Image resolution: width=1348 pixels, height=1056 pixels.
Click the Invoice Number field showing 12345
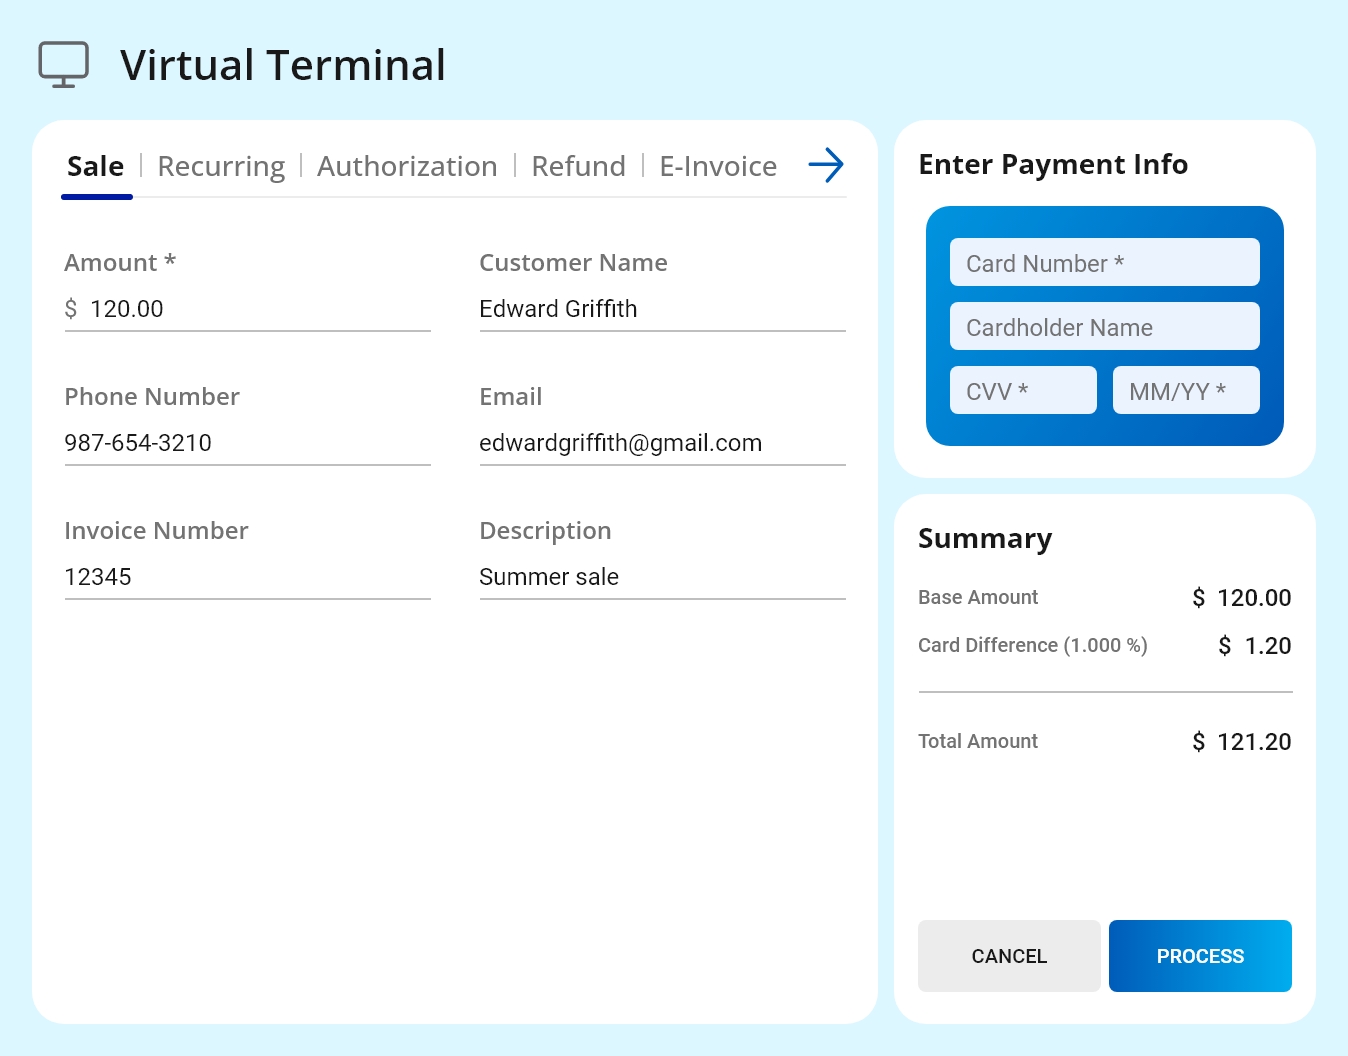click(x=247, y=577)
